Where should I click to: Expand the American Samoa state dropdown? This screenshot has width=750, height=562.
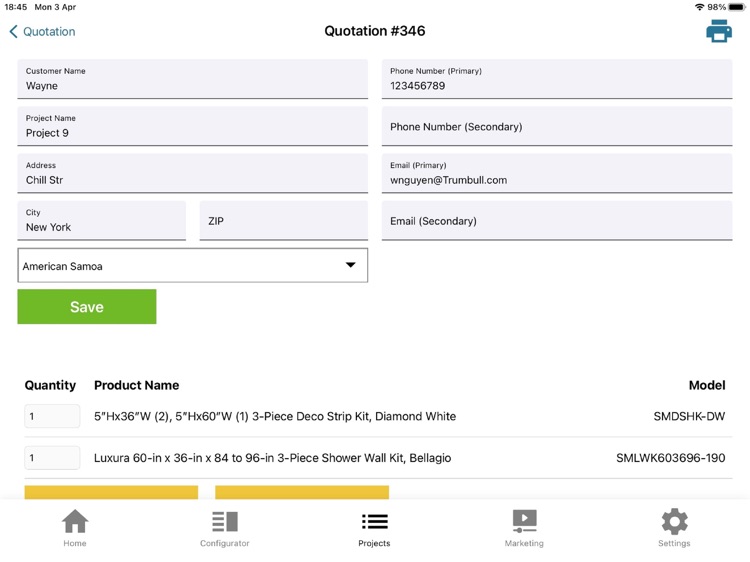(192, 265)
